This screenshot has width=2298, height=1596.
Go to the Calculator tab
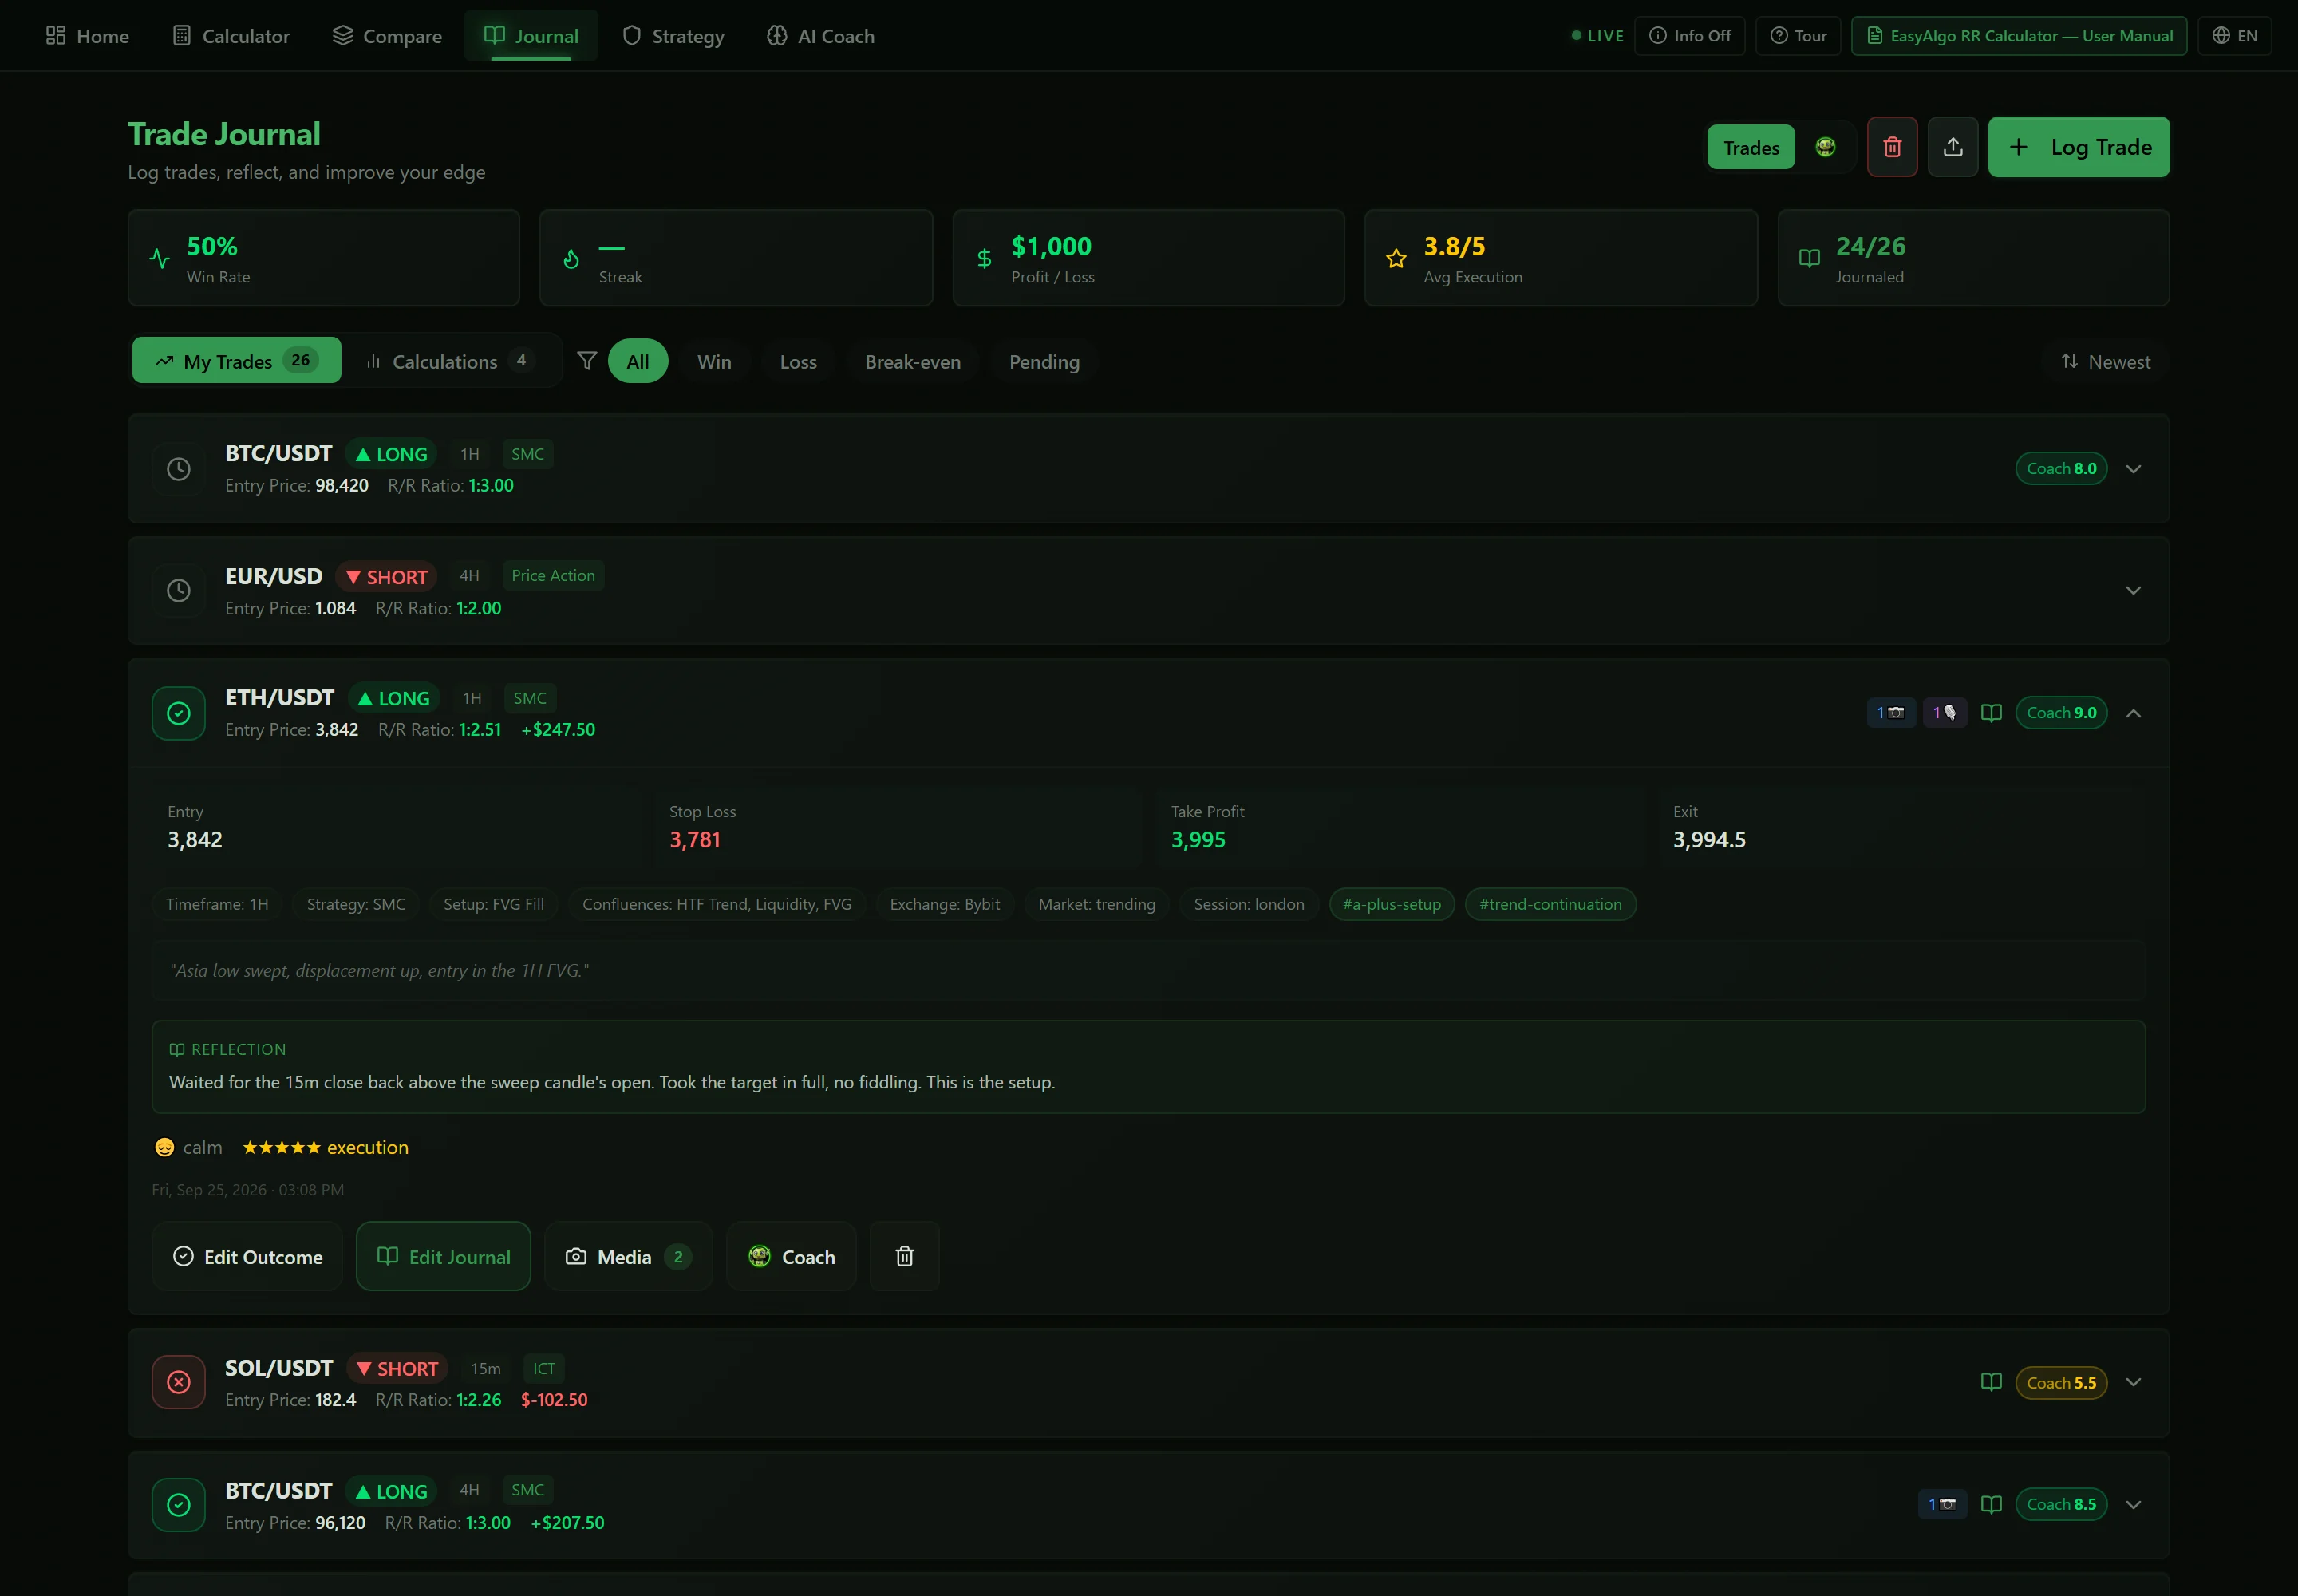click(x=231, y=36)
